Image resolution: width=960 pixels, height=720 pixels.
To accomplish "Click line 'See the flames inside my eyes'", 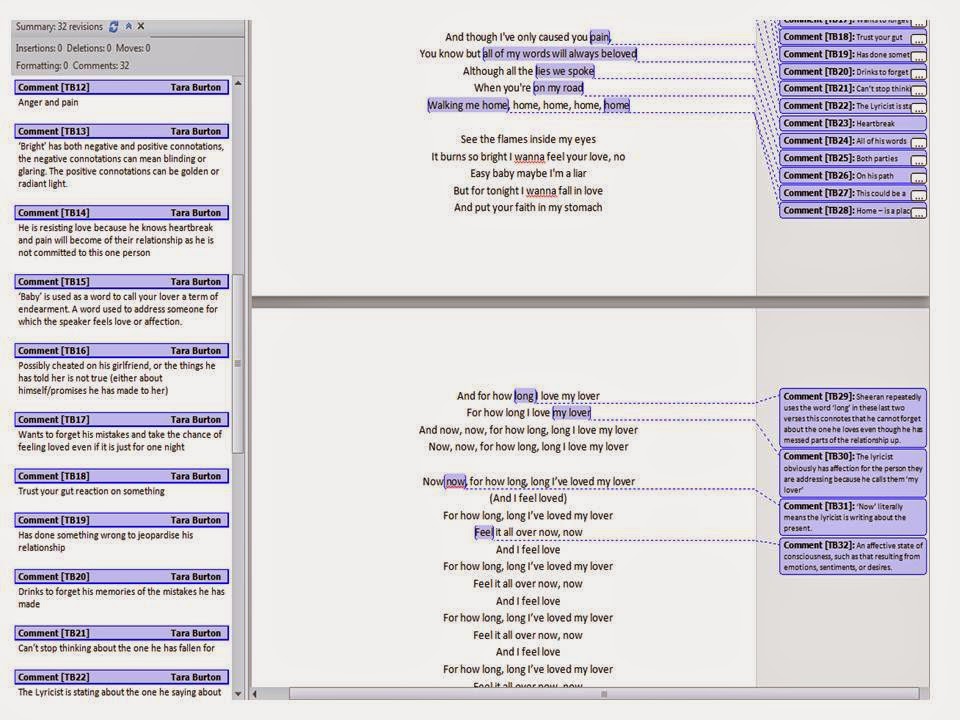I will pyautogui.click(x=528, y=139).
